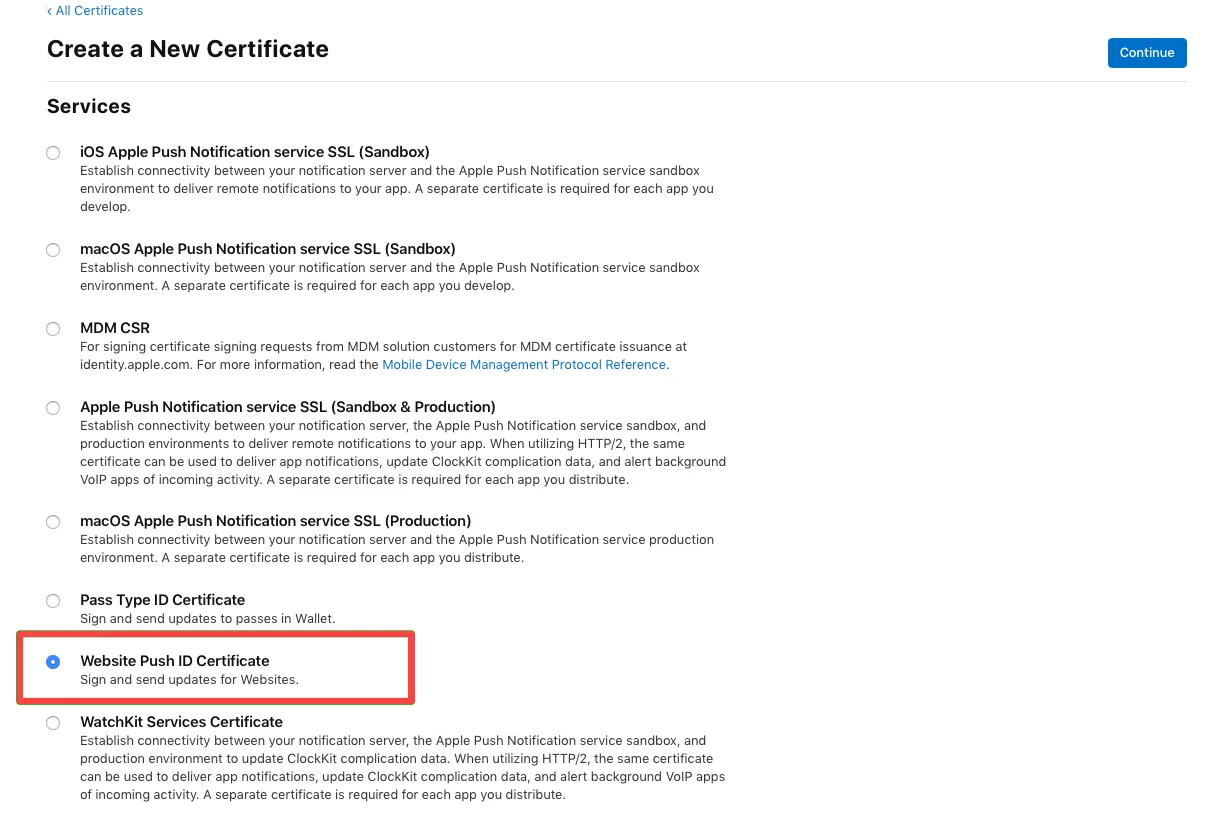Select Apple Push Notification service SSL (Sandbox & Production)

(x=53, y=407)
